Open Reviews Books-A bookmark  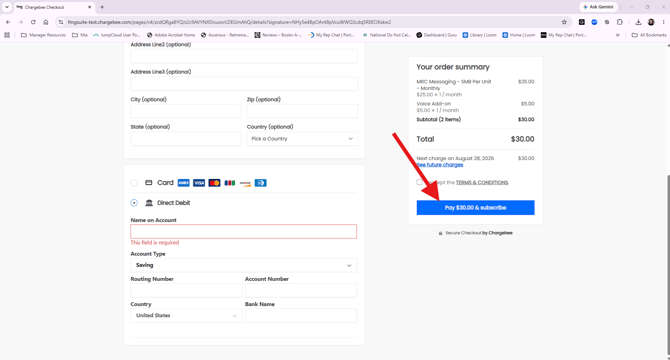[x=278, y=35]
